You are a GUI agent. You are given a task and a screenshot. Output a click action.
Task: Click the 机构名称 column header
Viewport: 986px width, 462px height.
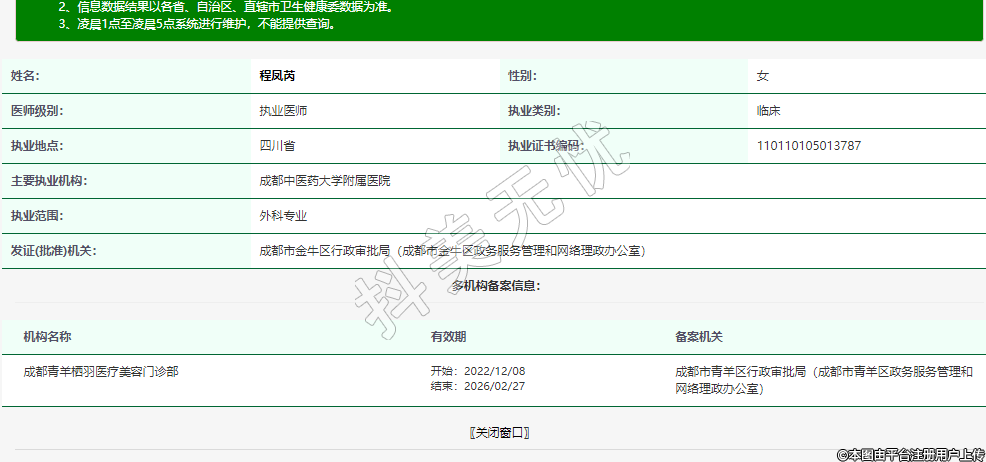click(x=47, y=337)
